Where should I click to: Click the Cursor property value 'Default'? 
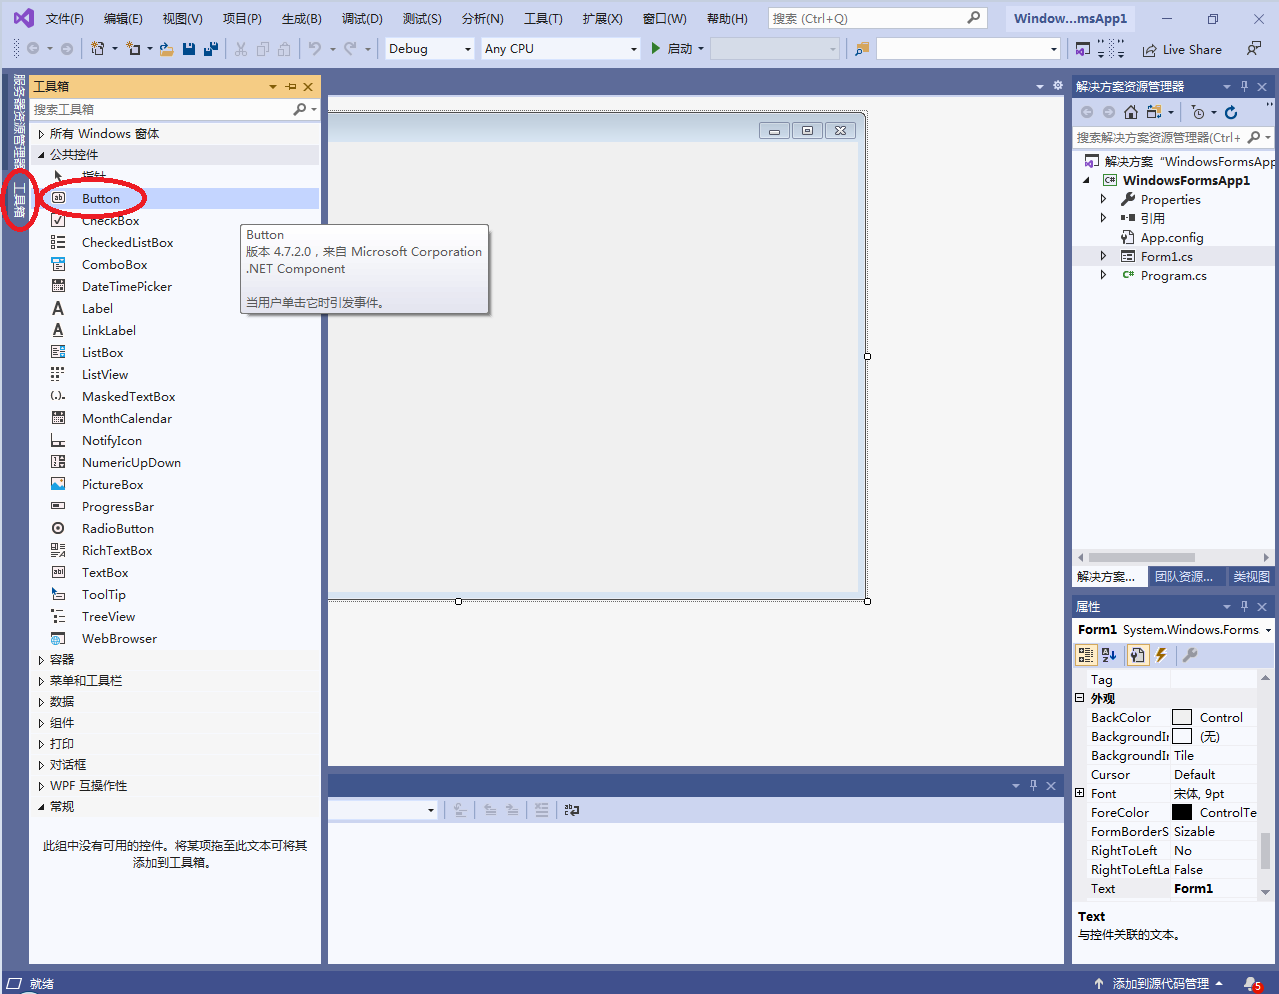point(1194,774)
